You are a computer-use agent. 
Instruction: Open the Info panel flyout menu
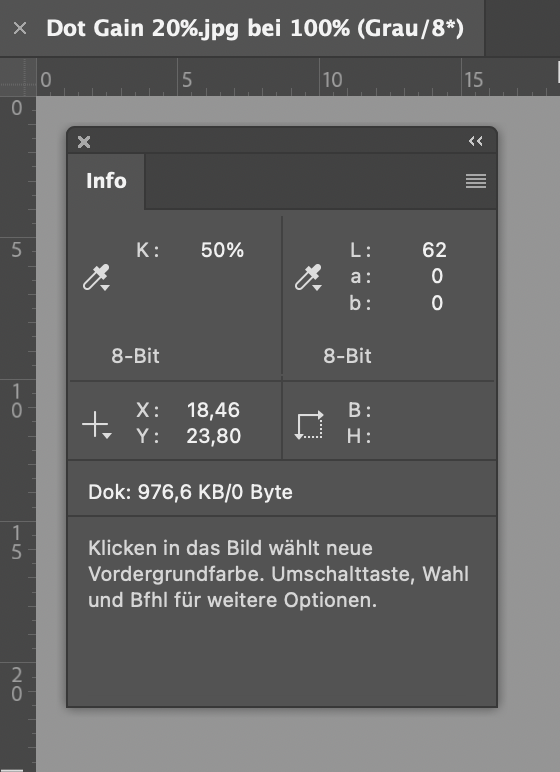coord(476,181)
